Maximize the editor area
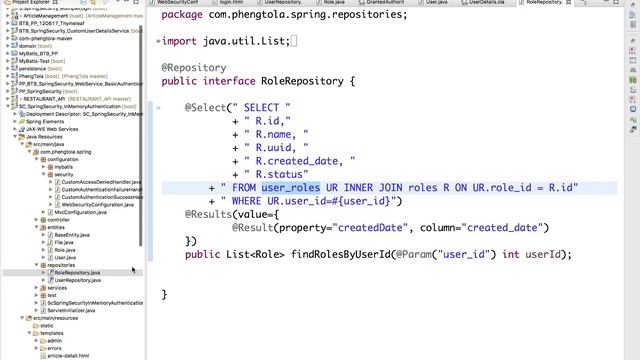Image resolution: width=640 pixels, height=360 pixels. point(616,2)
